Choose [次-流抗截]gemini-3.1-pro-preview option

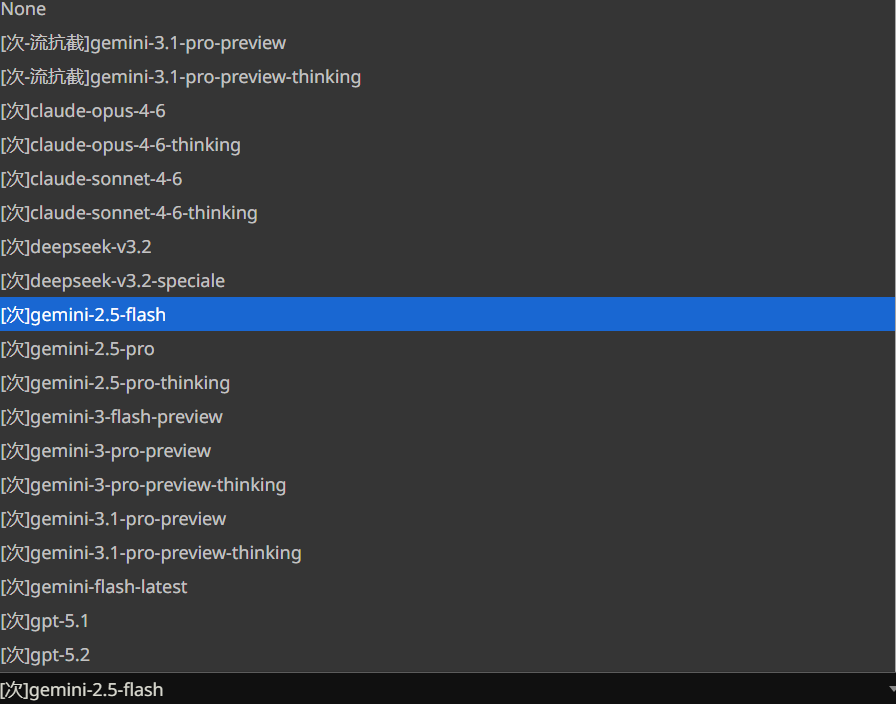point(143,43)
